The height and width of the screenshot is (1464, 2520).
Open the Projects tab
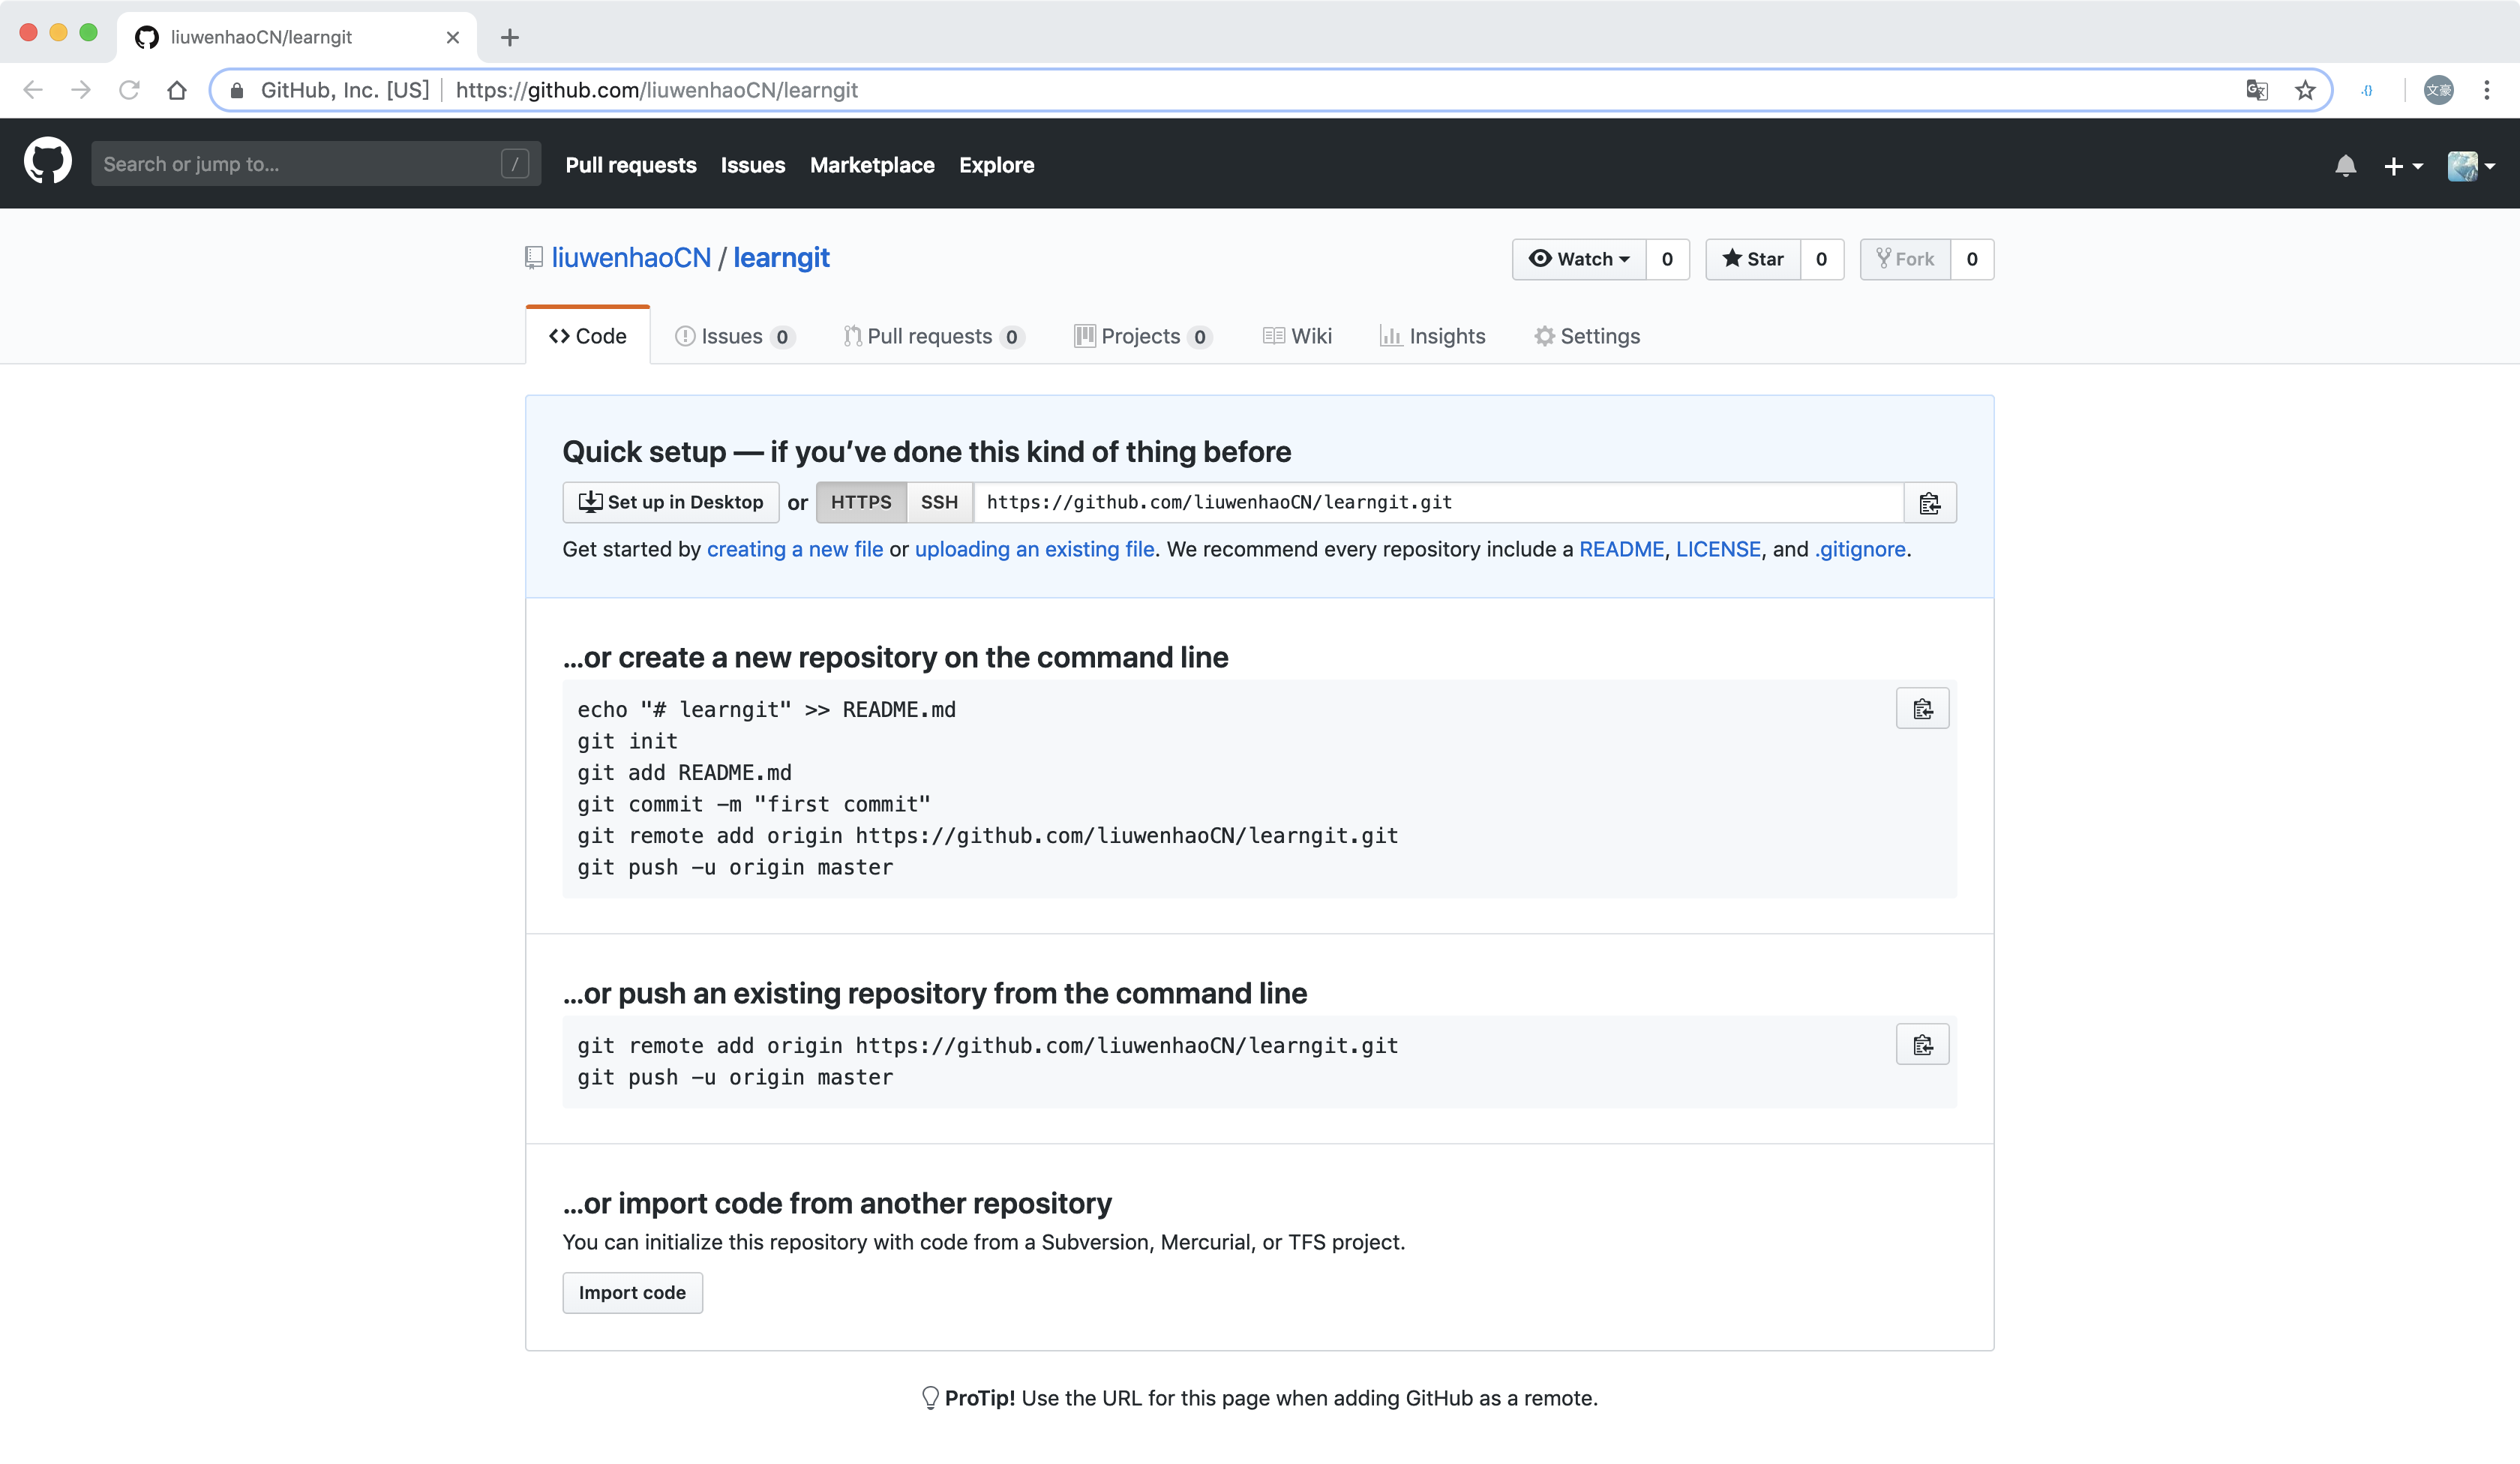click(x=1143, y=336)
